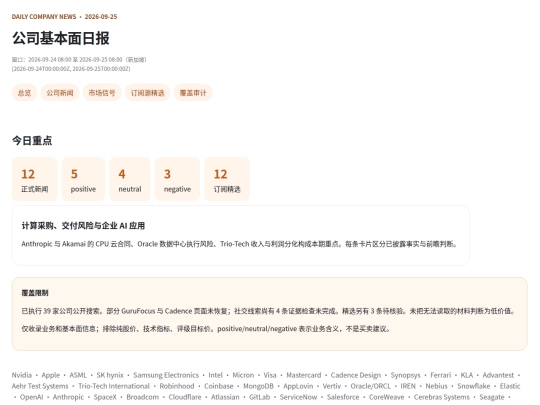540x405 pixels.
Task: Click Anthropic in the company list
Action: click(68, 397)
